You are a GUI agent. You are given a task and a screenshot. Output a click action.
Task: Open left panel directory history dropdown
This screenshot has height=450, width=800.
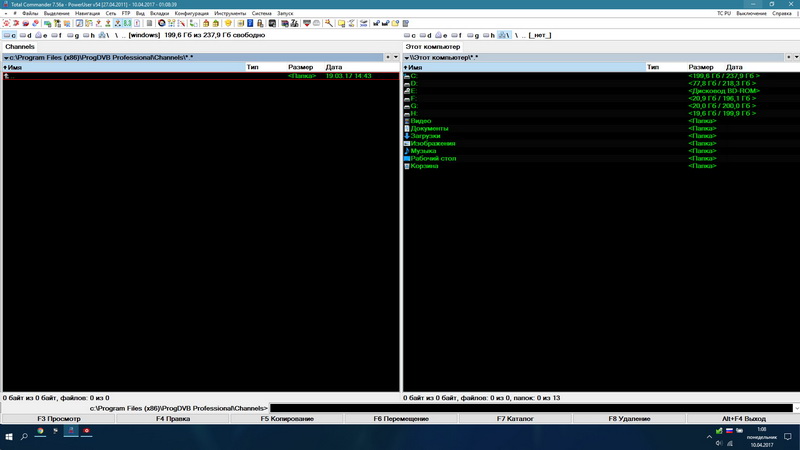394,57
